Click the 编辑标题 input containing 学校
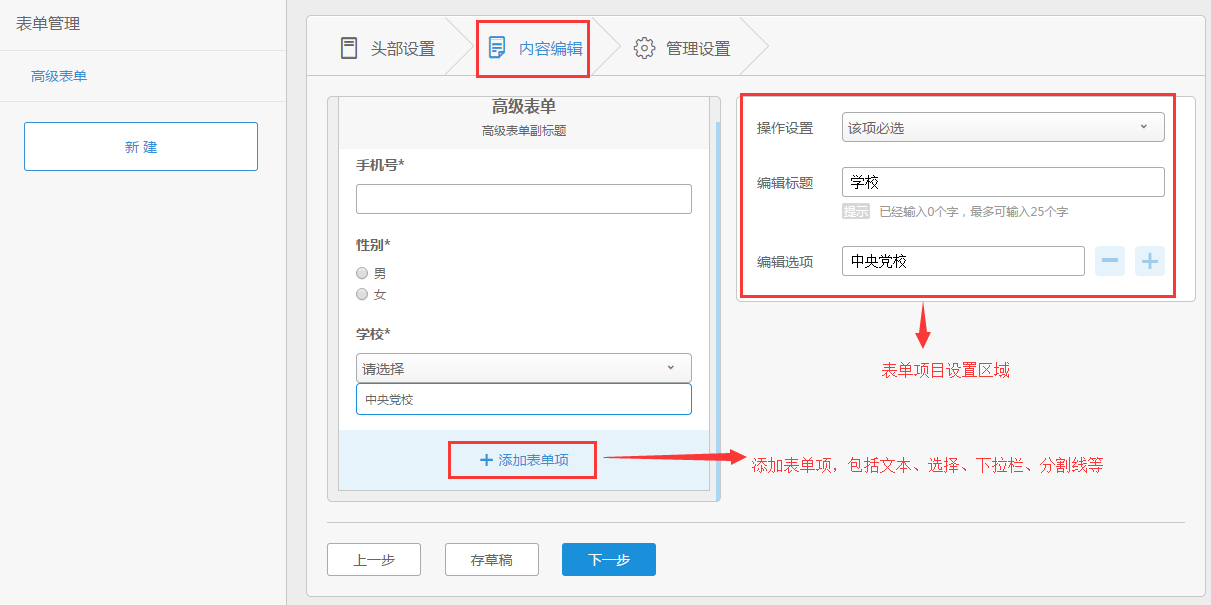Viewport: 1211px width, 605px height. (1003, 182)
